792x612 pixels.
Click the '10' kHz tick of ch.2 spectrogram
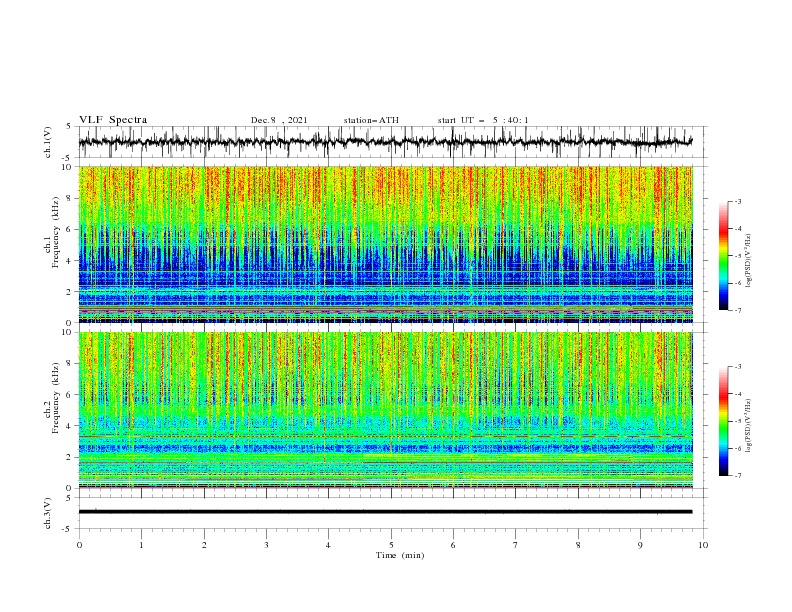click(66, 332)
